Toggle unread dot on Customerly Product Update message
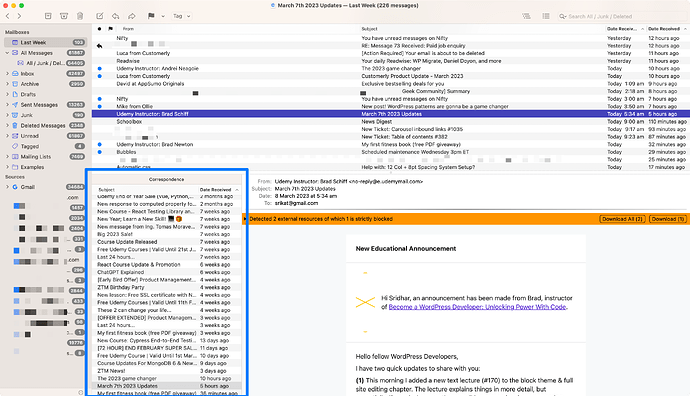Viewport: 690px width, 396px height. 99,76
